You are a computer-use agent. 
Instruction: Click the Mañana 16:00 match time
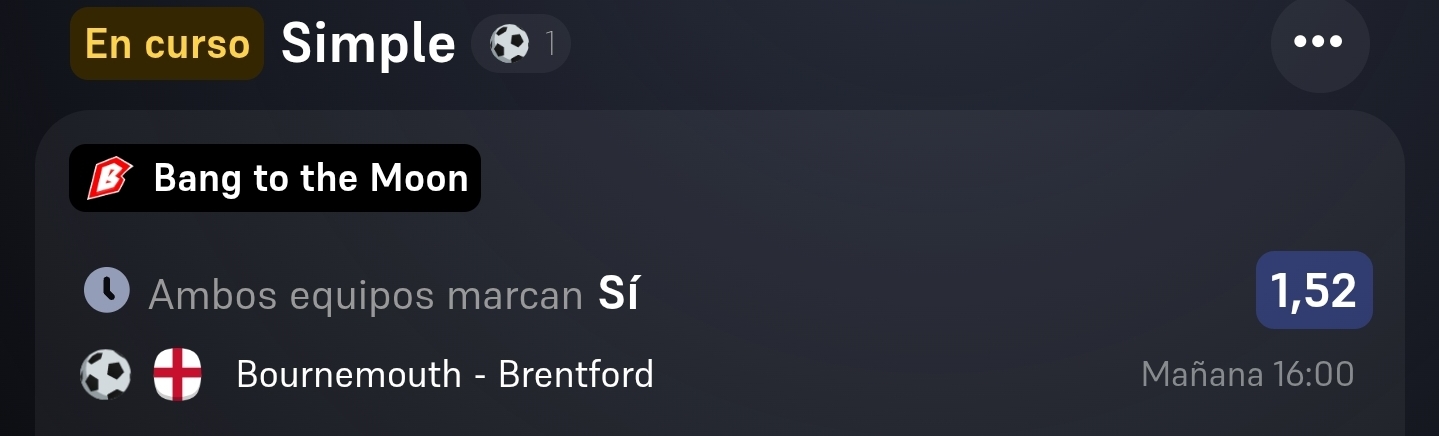pyautogui.click(x=1248, y=375)
